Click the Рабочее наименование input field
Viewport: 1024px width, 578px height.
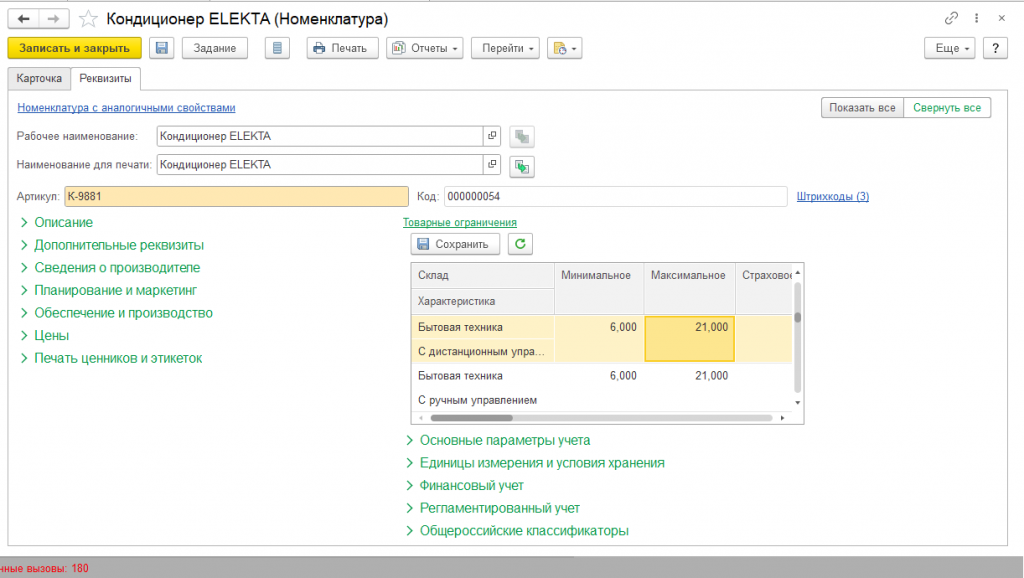tap(320, 136)
